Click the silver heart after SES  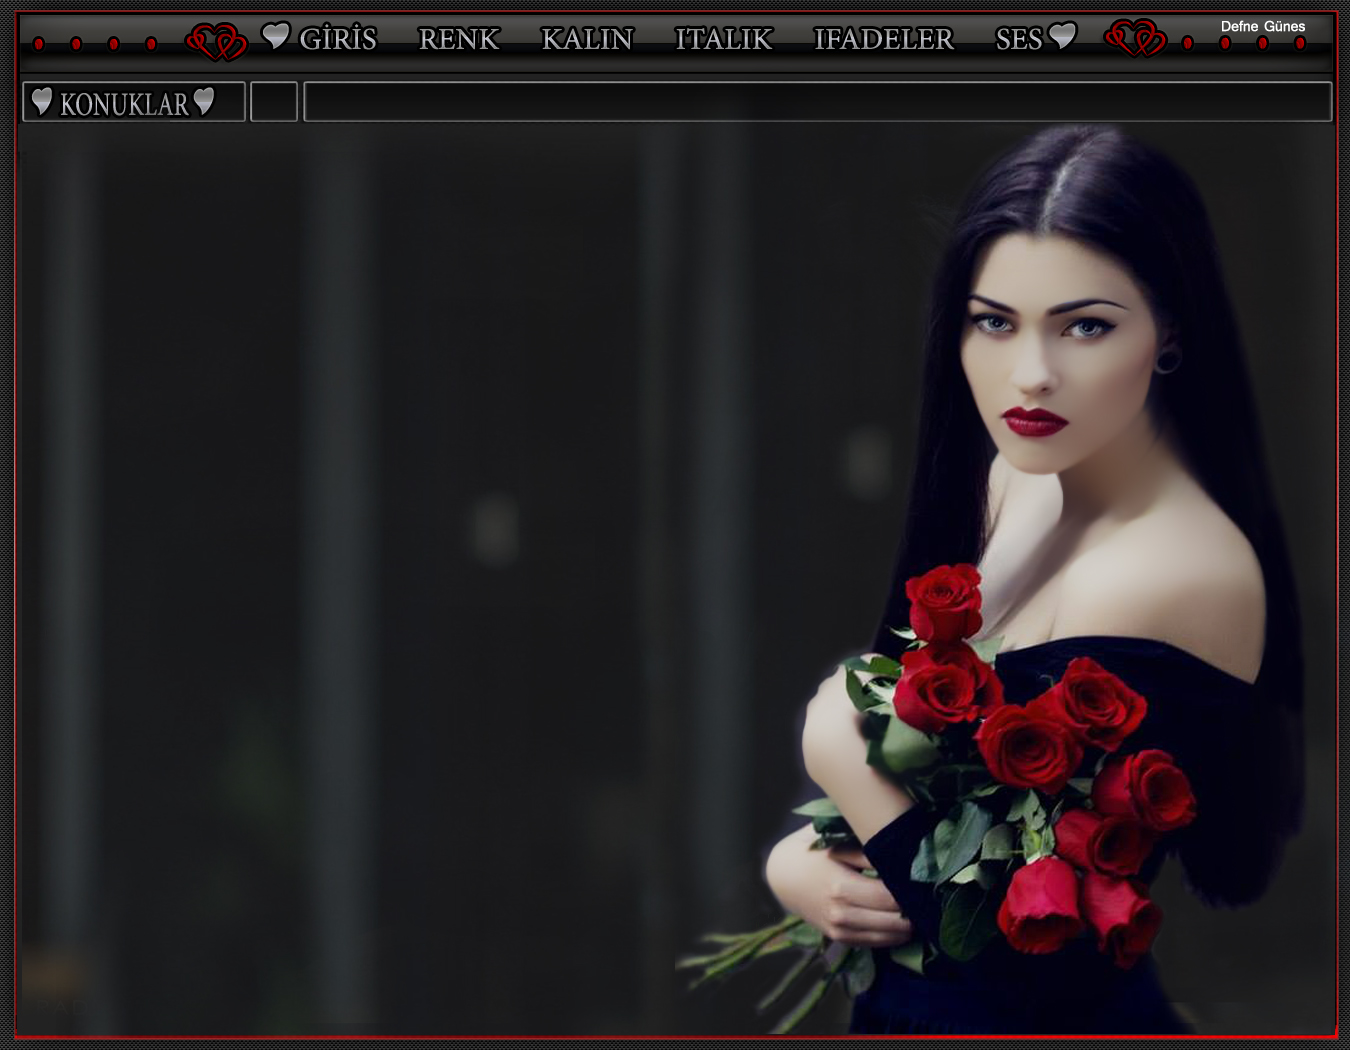click(1062, 36)
